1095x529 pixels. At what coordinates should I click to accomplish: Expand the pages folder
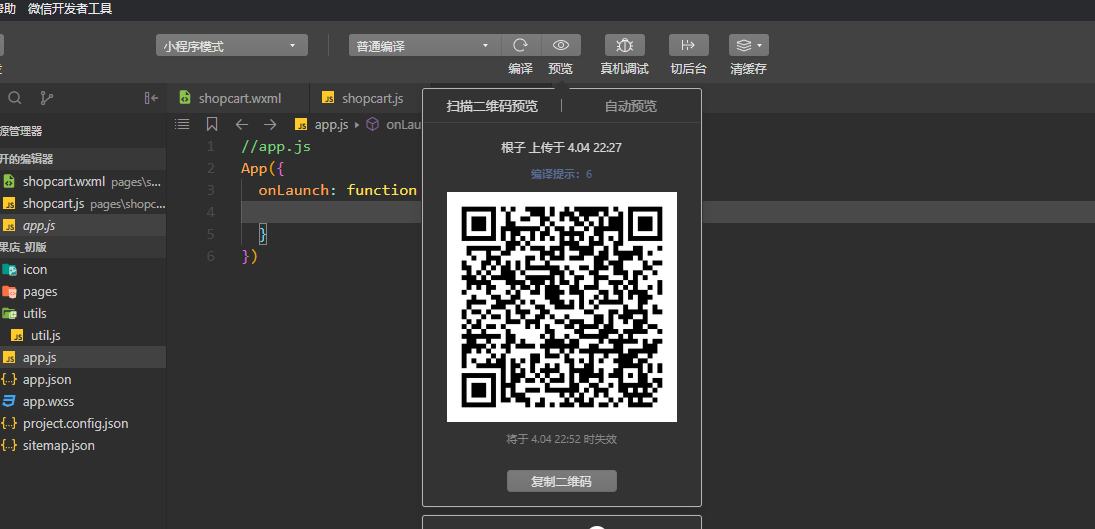83,292
